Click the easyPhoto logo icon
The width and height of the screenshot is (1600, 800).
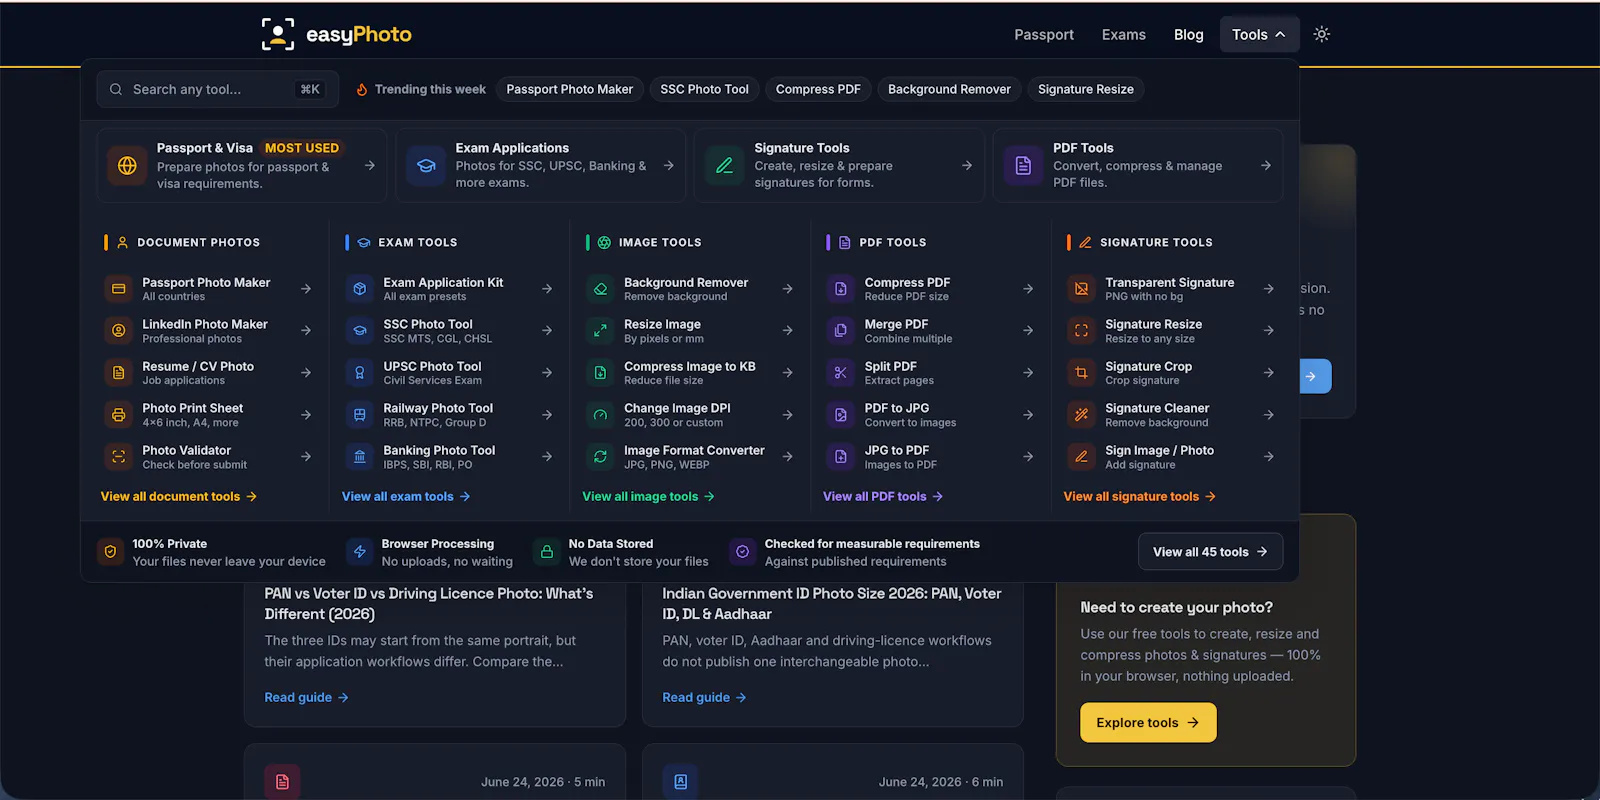point(278,34)
